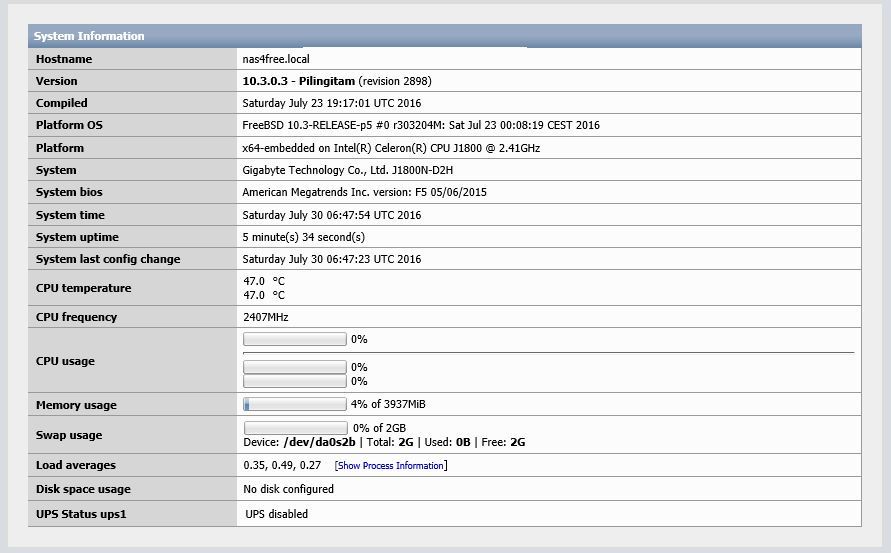Click the CPU frequency value 2407MHz

tap(265, 317)
